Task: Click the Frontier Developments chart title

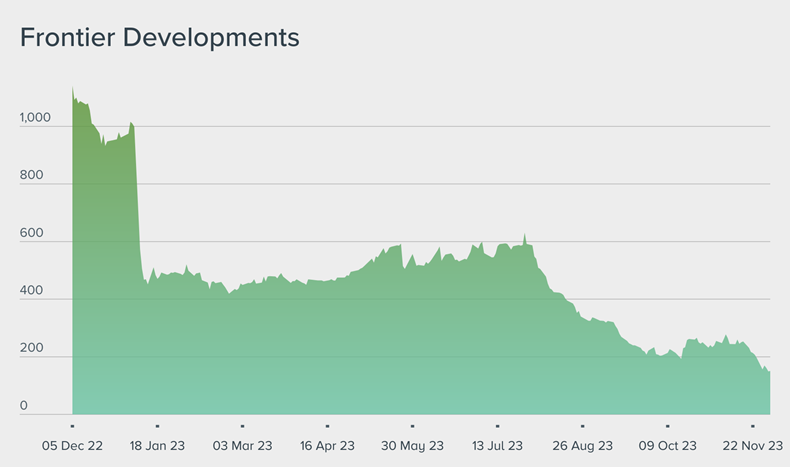Action: pyautogui.click(x=160, y=38)
